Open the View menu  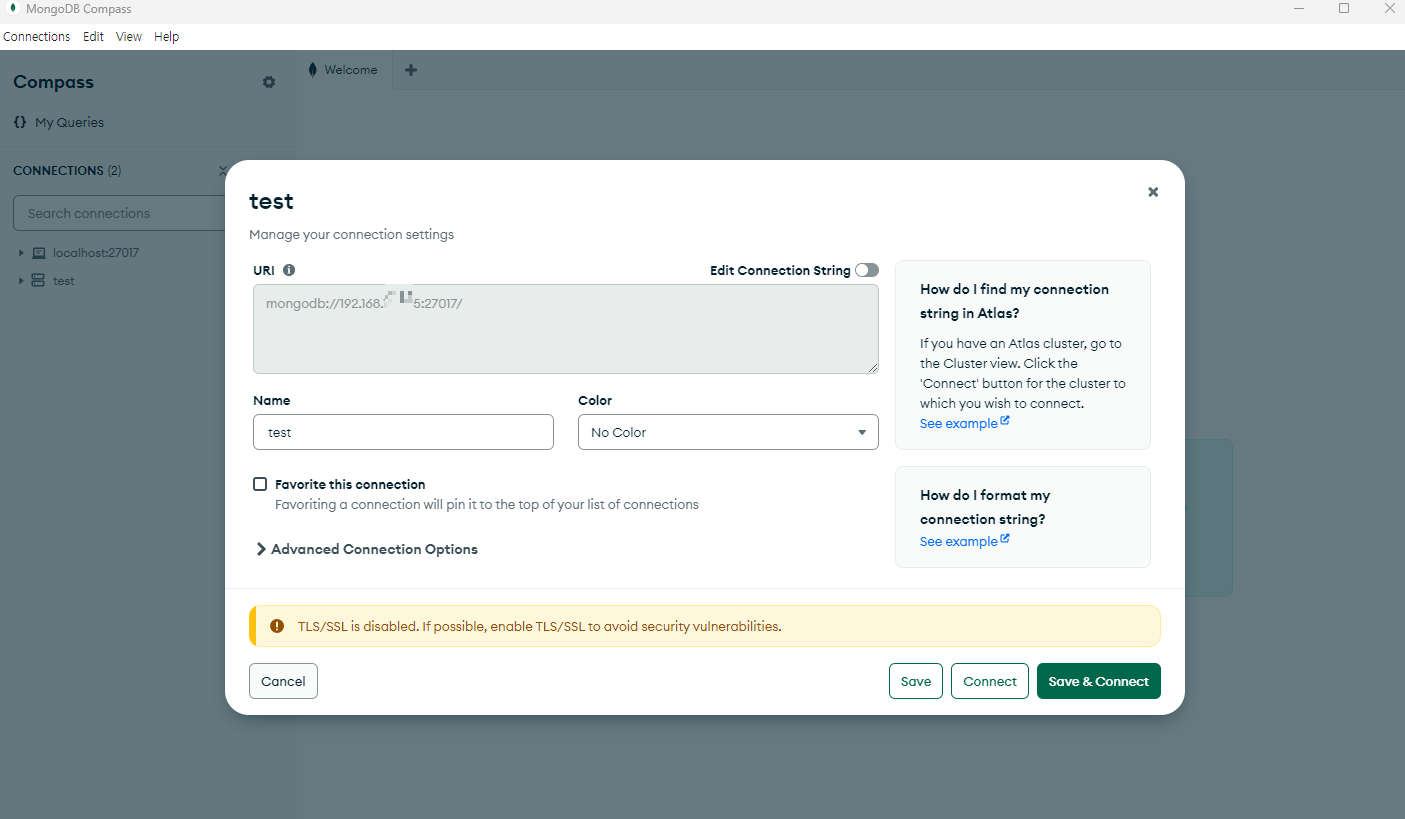pyautogui.click(x=129, y=37)
